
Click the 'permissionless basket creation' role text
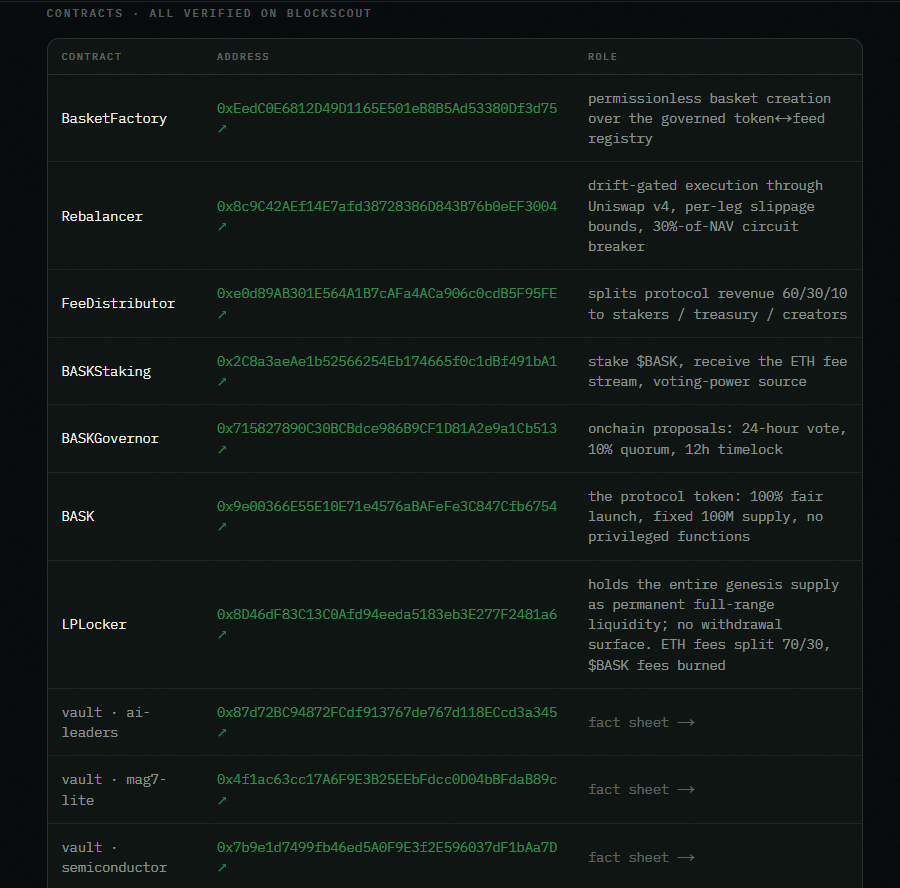(709, 99)
